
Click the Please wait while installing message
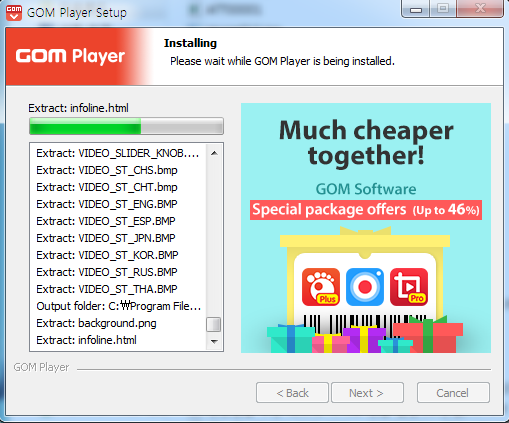(x=282, y=61)
